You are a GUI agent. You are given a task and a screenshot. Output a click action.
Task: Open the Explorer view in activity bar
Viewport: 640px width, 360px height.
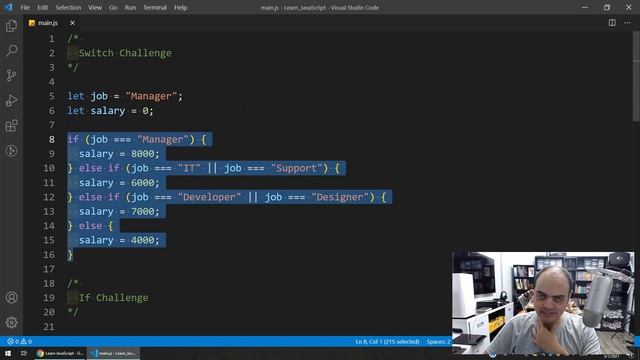click(11, 26)
